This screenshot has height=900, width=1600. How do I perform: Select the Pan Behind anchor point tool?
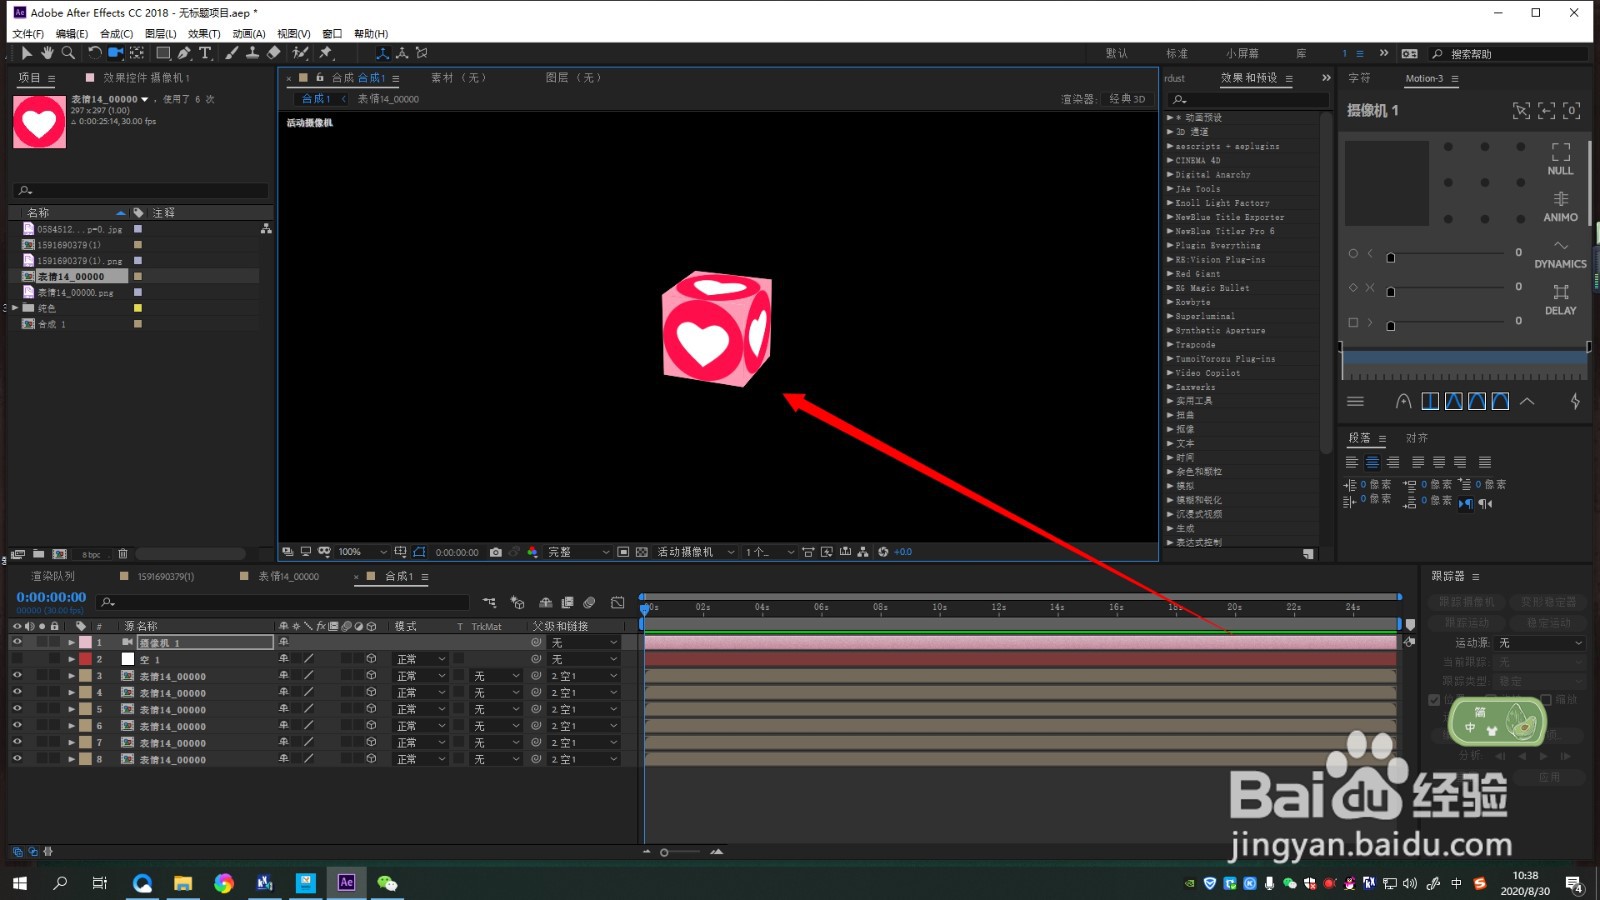coord(137,53)
